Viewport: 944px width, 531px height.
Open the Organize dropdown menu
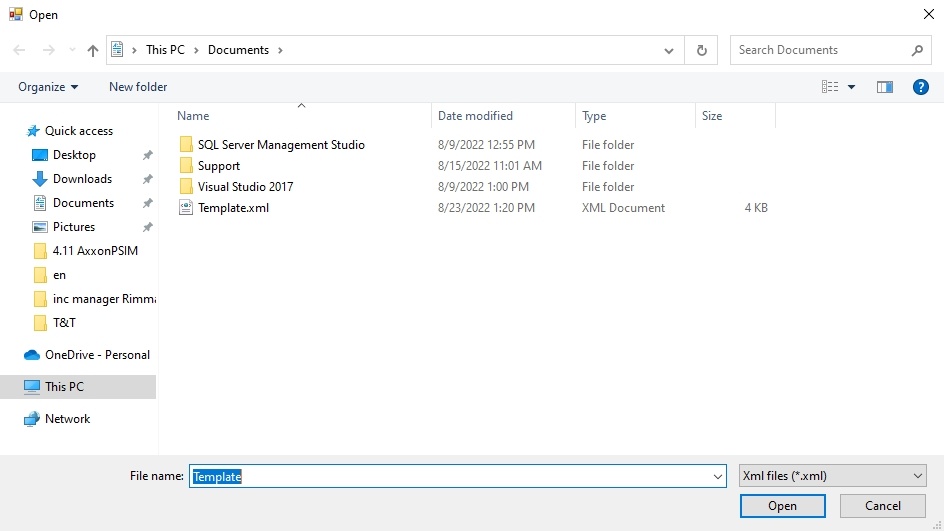click(x=48, y=87)
